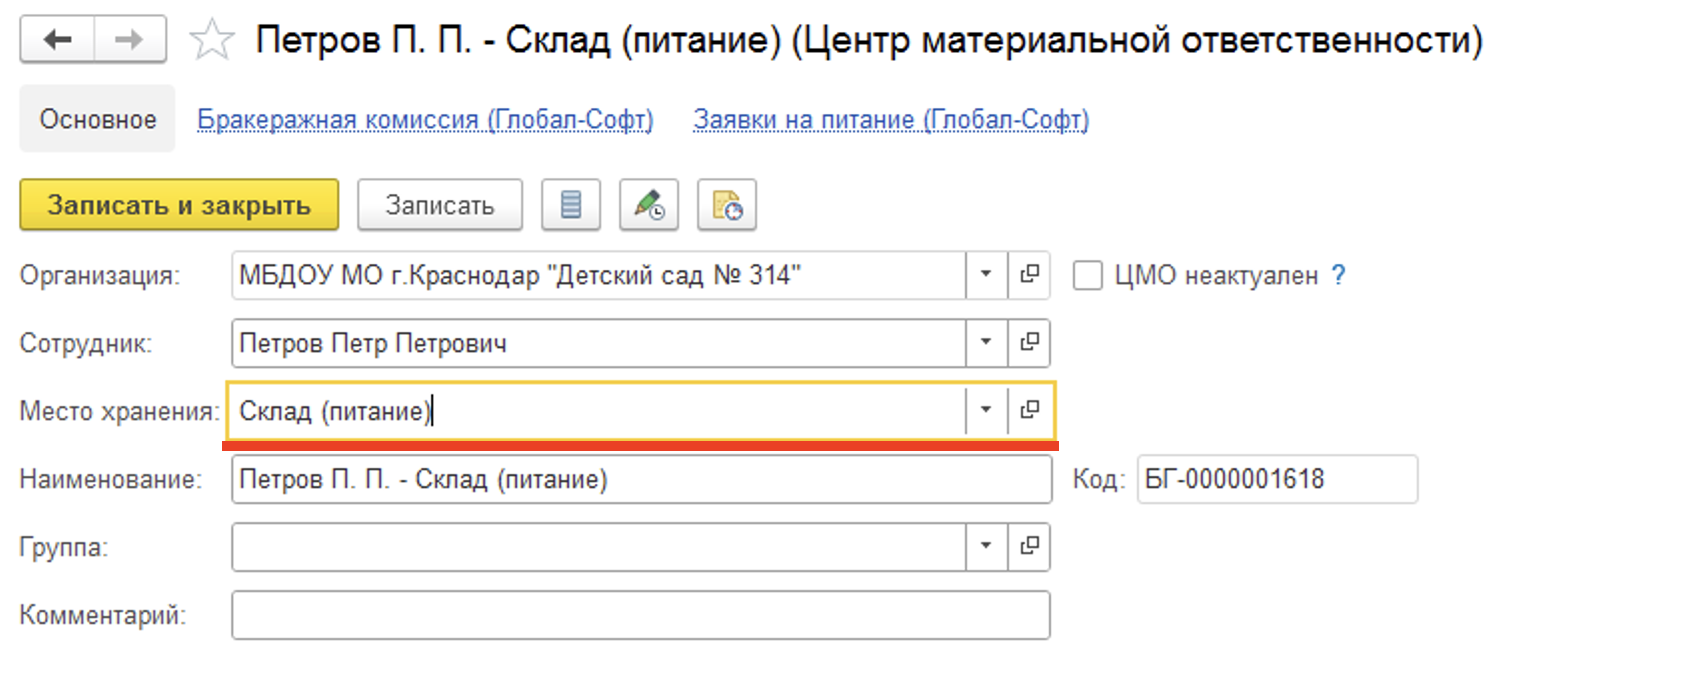Switch to the Основное tab

click(98, 119)
